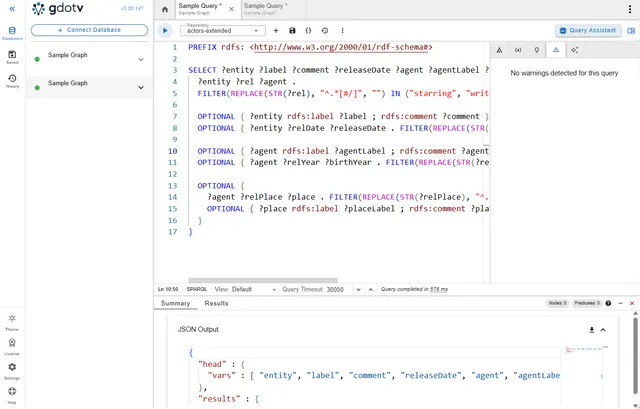
Task: Click the Connect Database button
Action: (89, 30)
